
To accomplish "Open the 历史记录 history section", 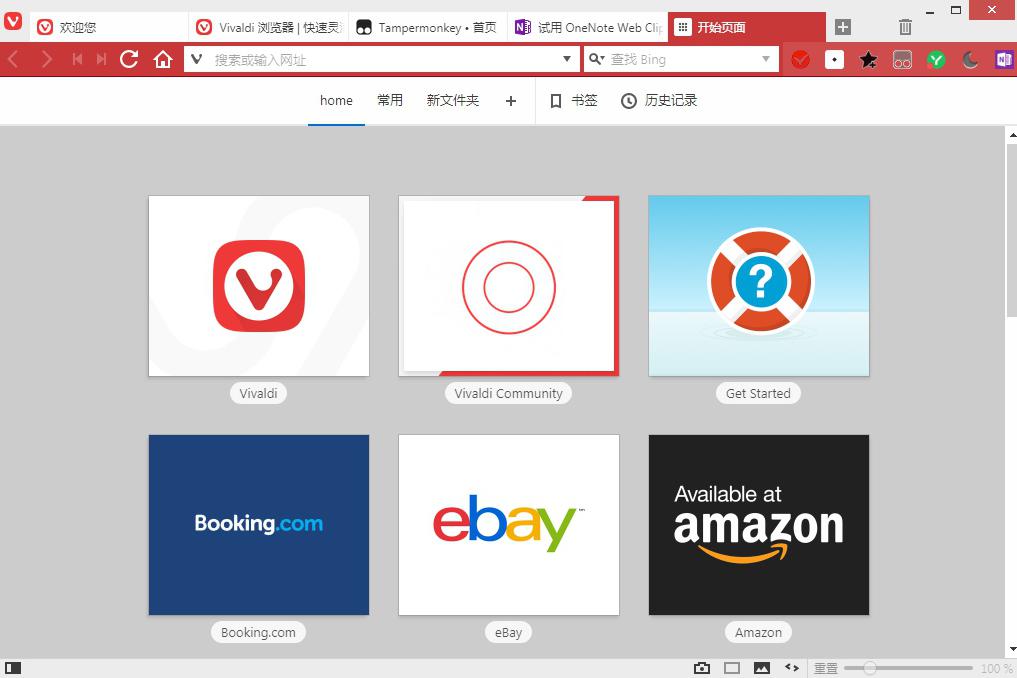I will click(x=659, y=101).
